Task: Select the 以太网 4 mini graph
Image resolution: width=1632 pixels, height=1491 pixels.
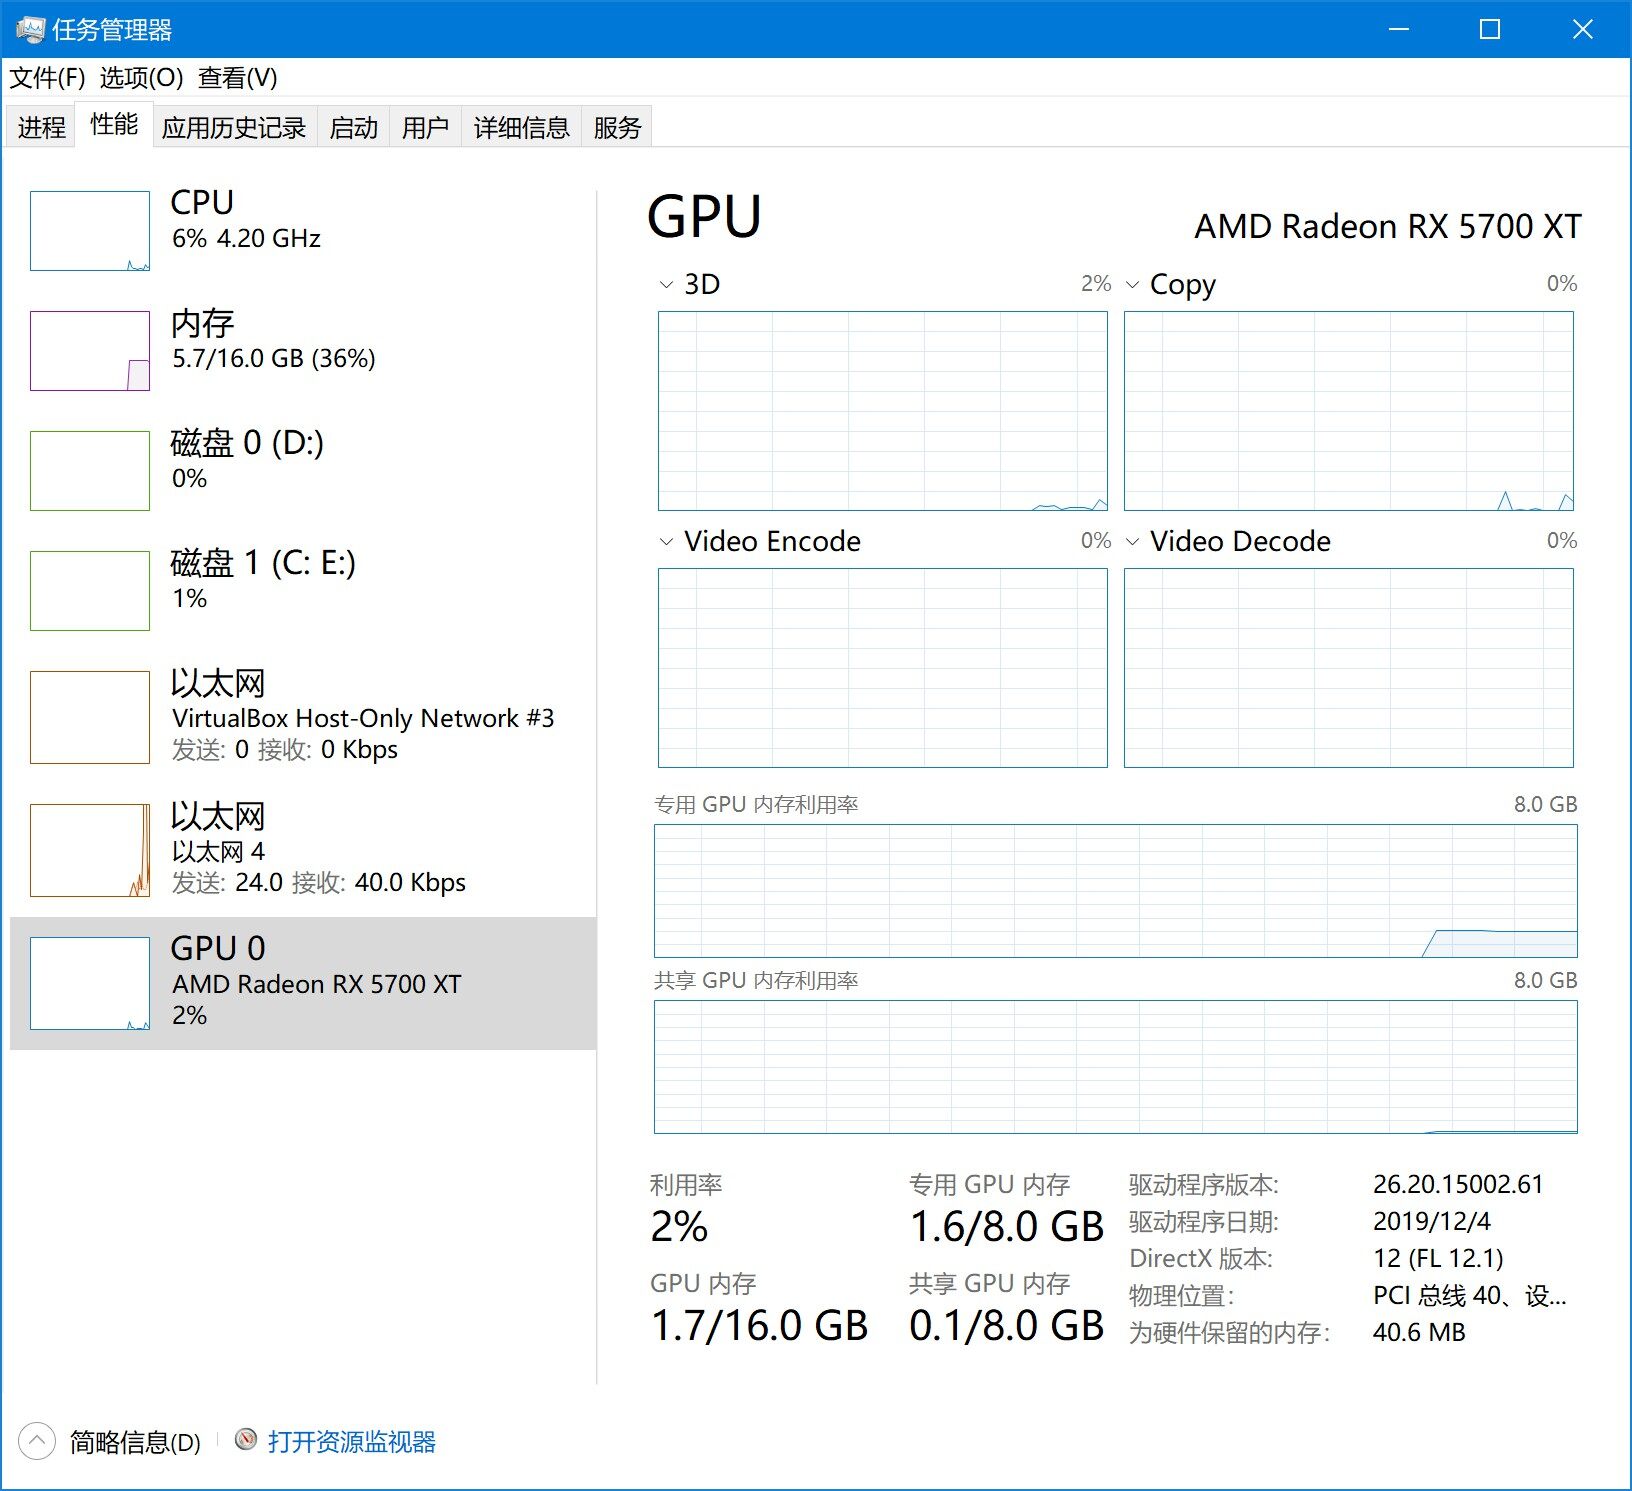Action: point(90,850)
